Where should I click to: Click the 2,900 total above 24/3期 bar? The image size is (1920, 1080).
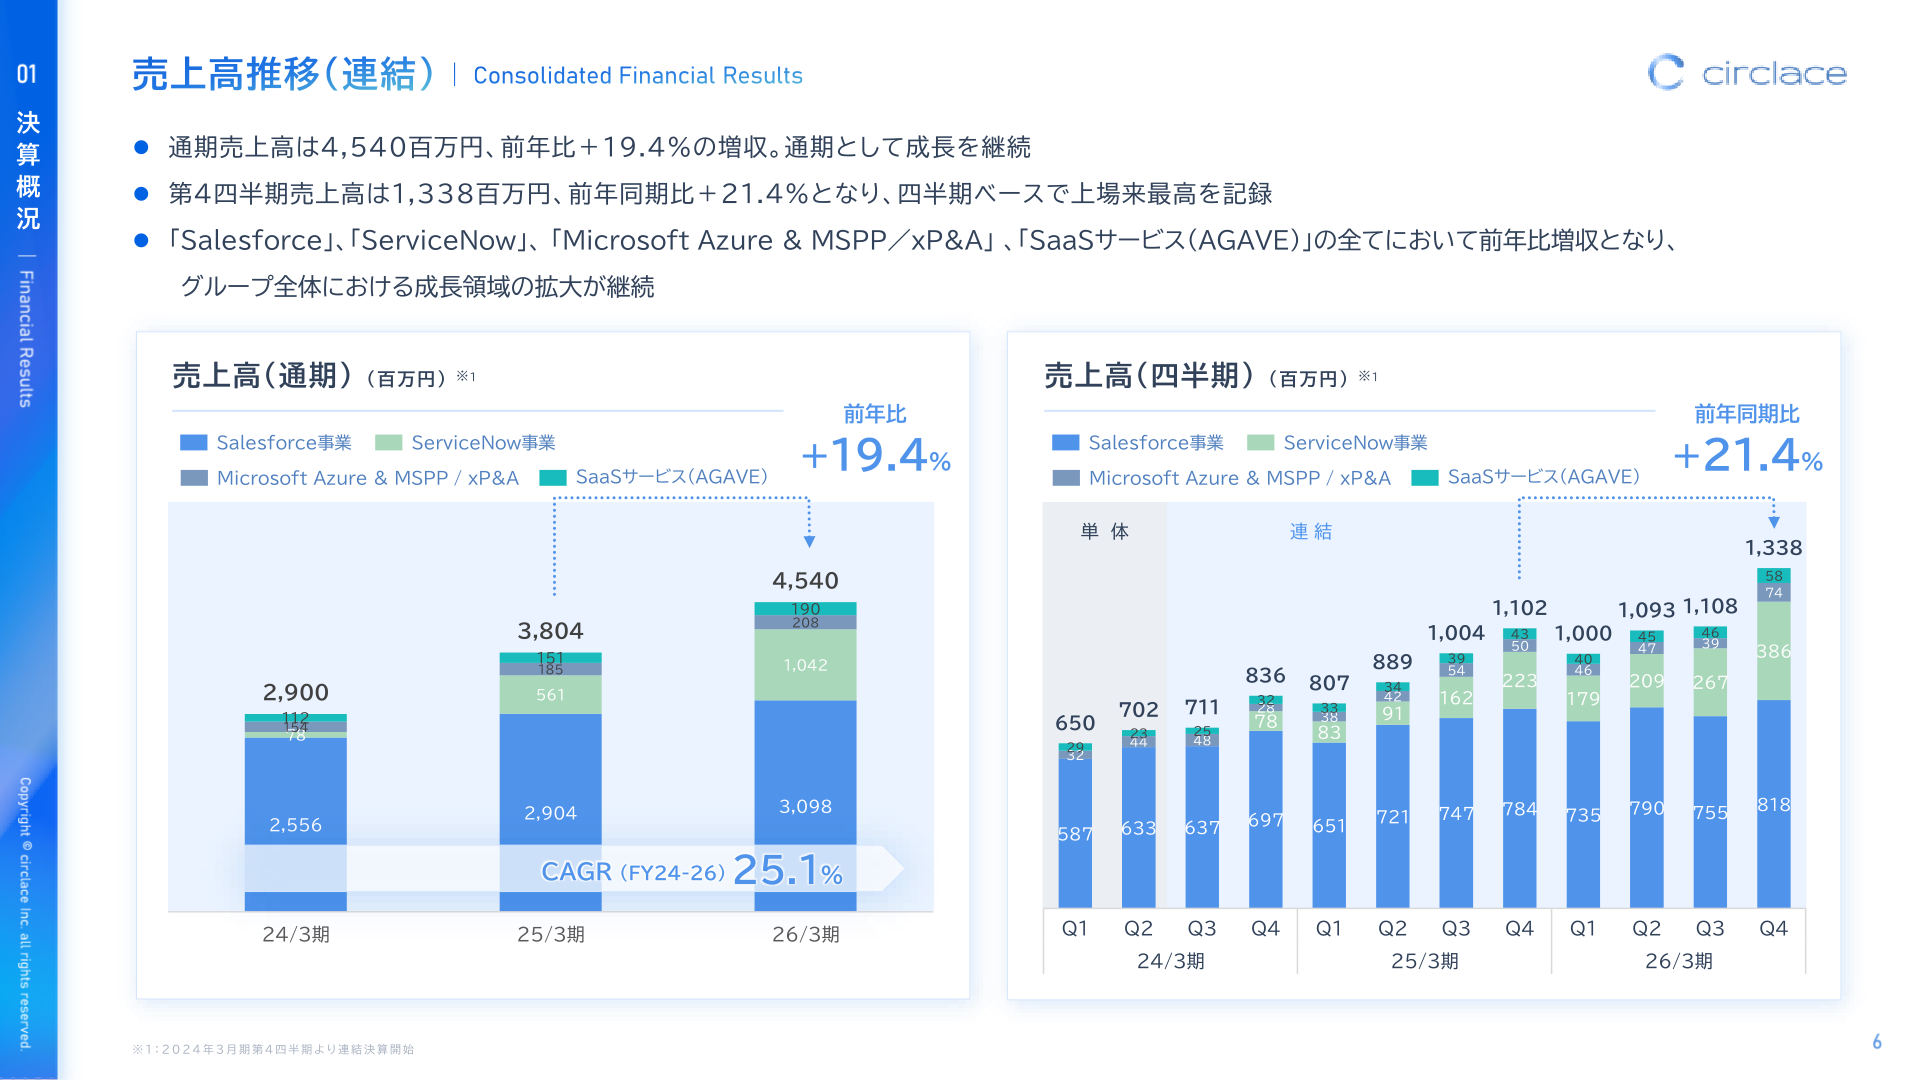coord(296,693)
